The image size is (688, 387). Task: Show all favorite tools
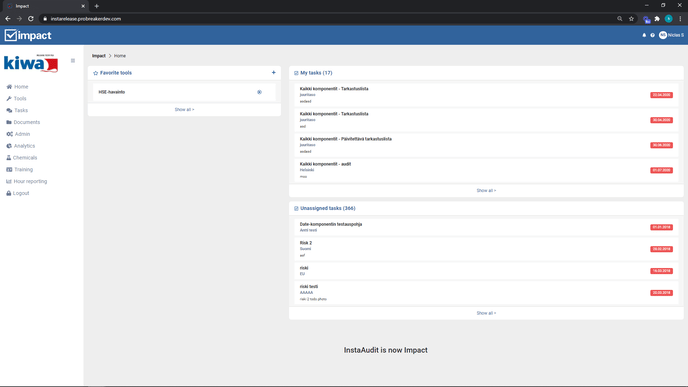point(184,110)
